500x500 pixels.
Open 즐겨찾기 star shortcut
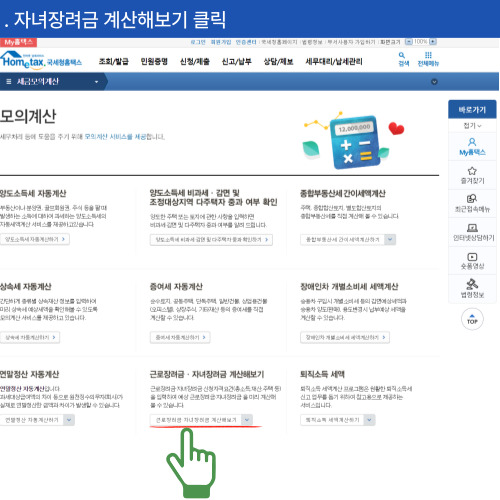pos(472,176)
